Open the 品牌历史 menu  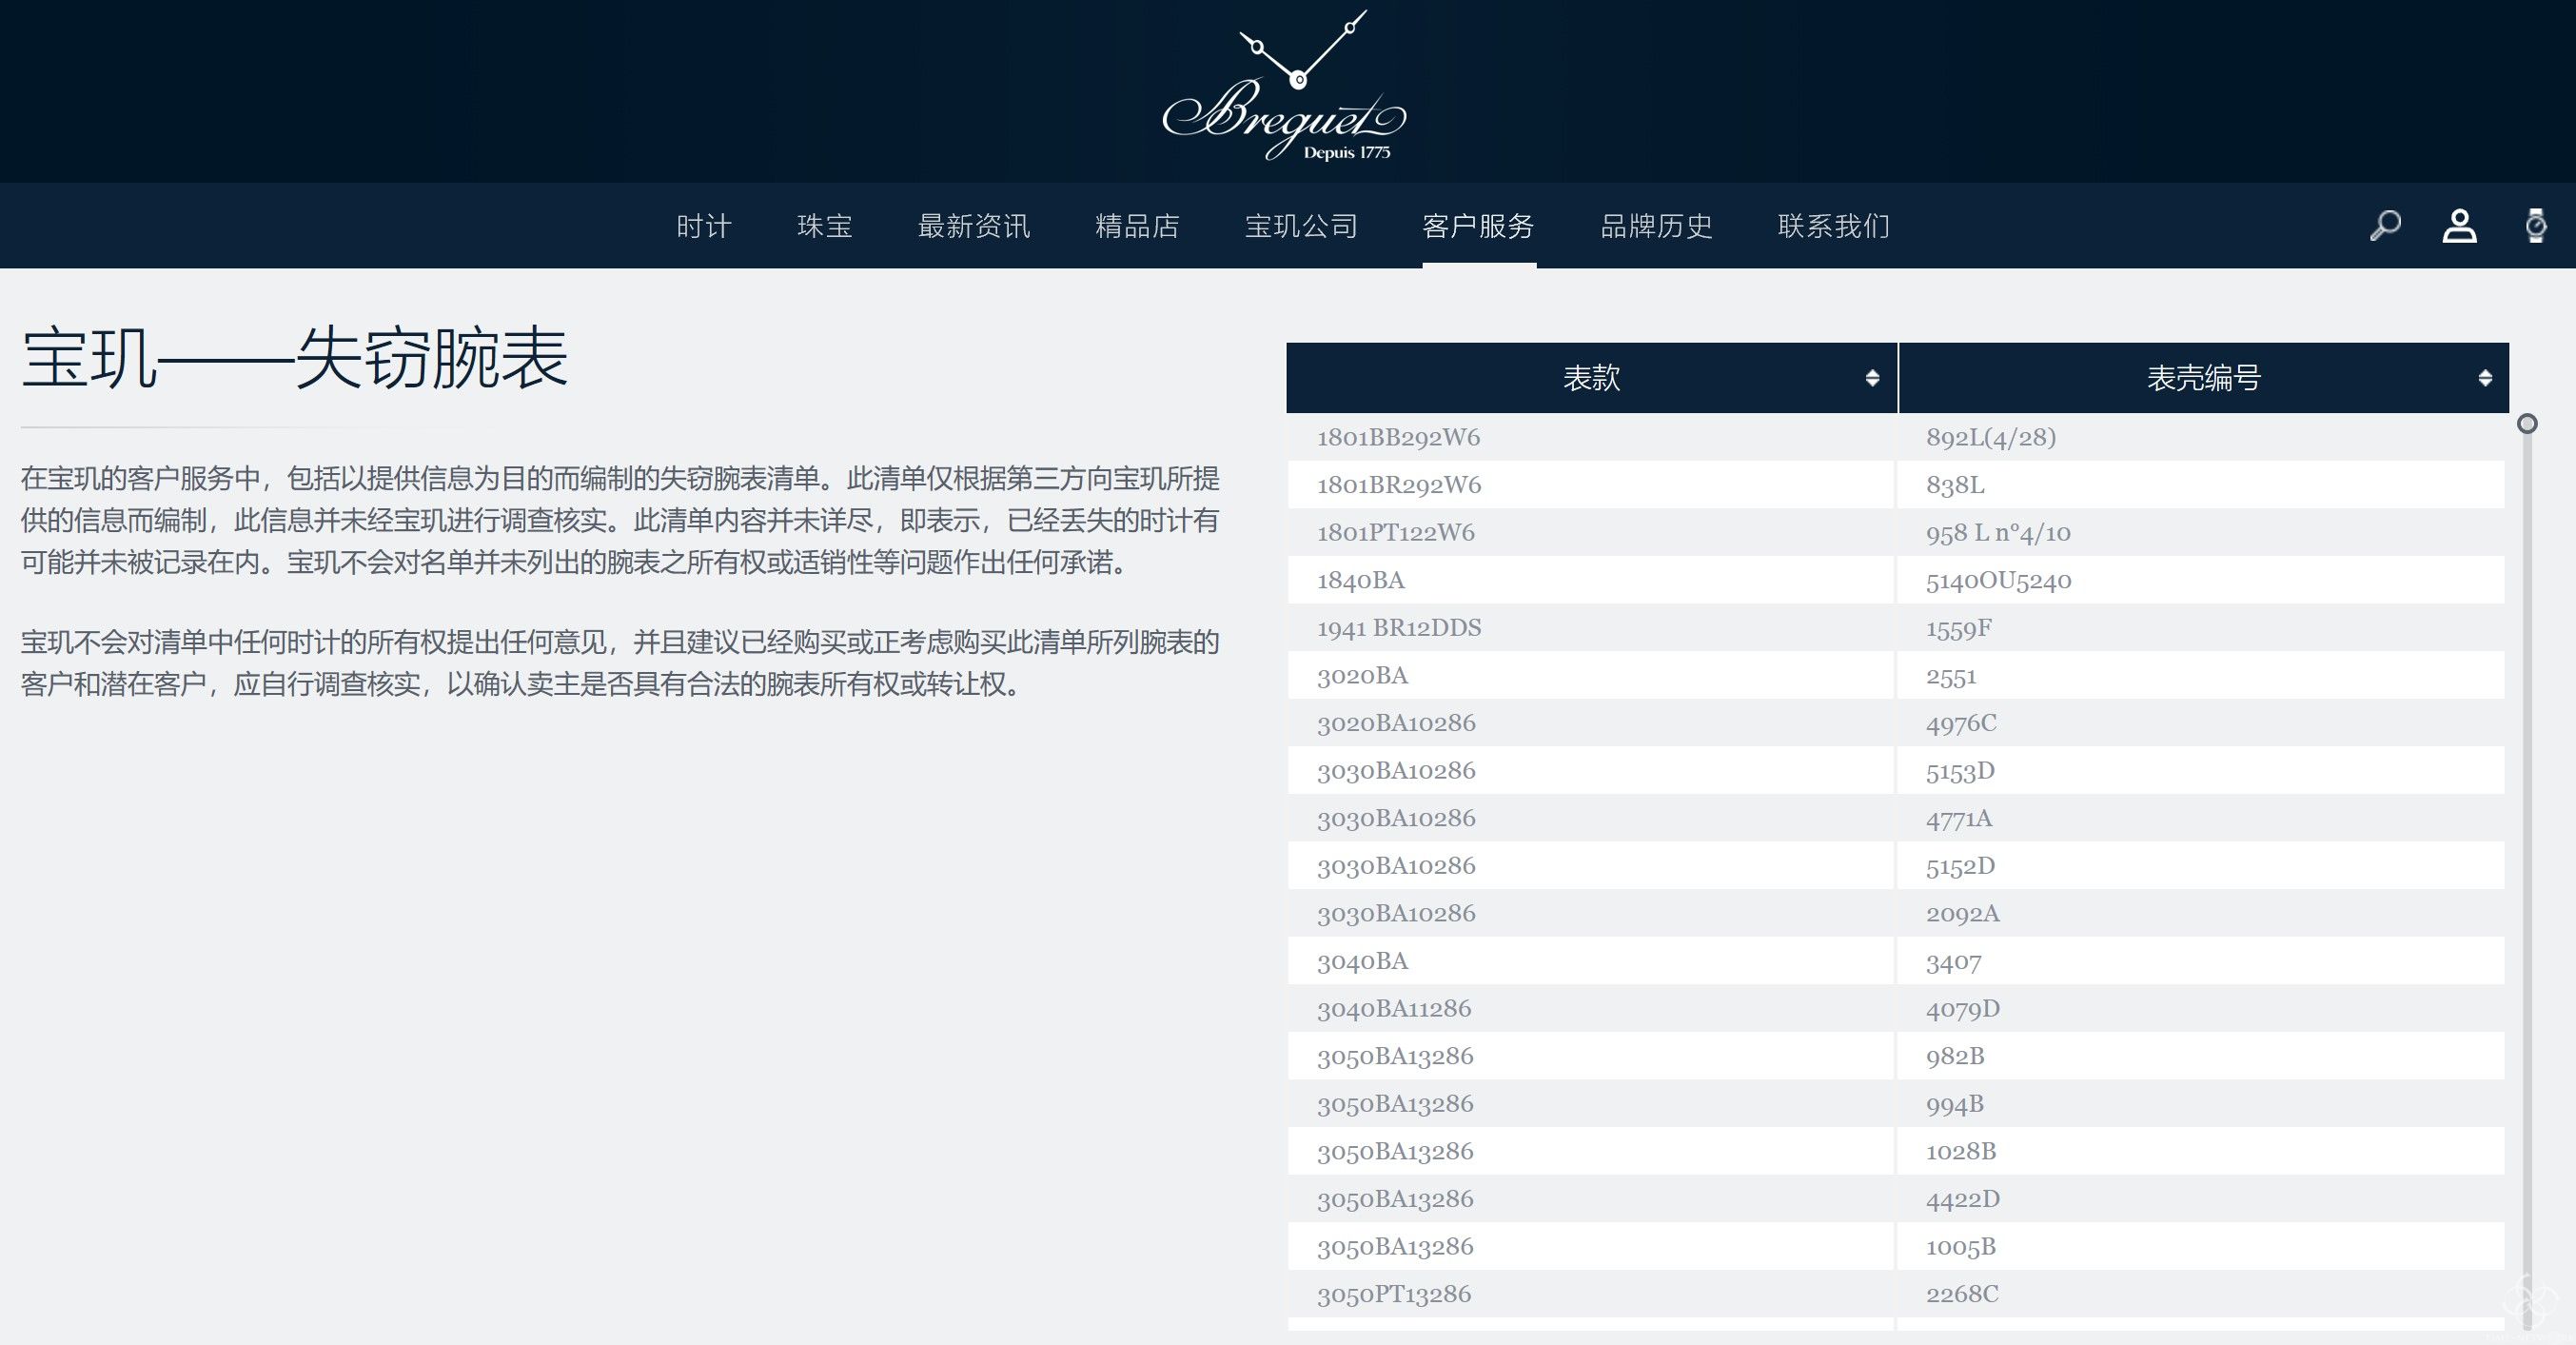tap(1657, 226)
